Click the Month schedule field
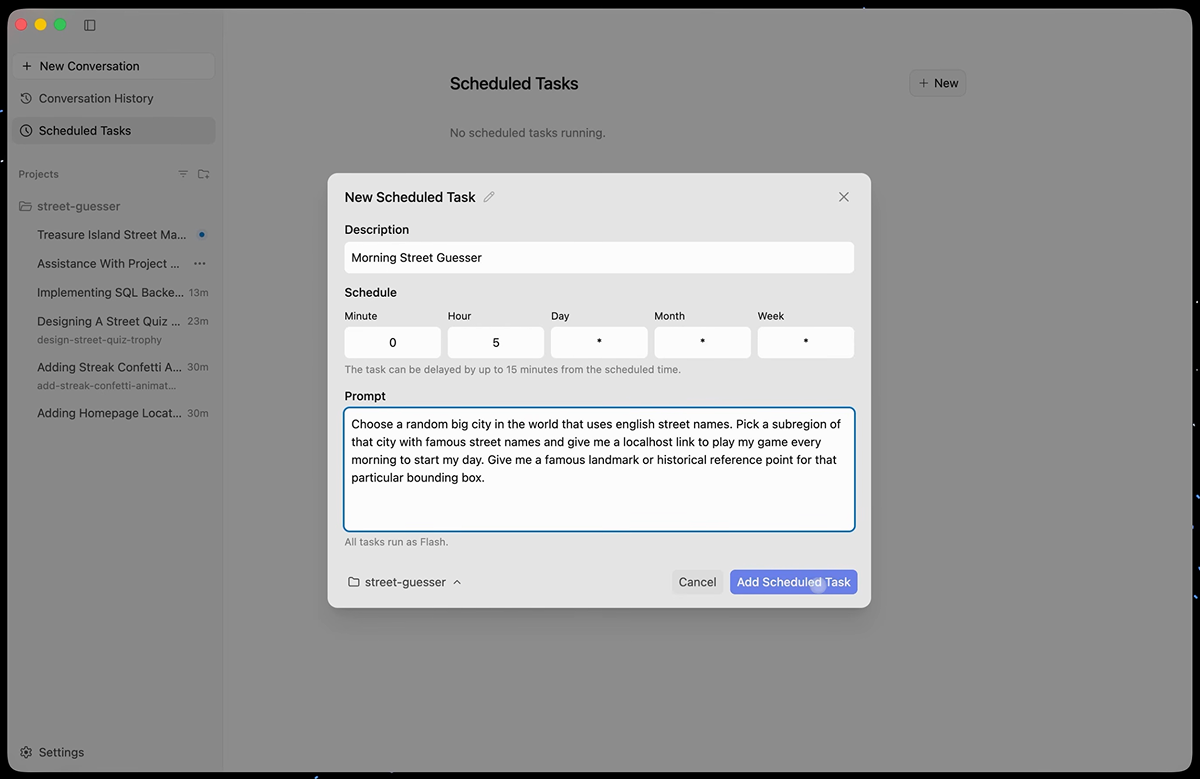Viewport: 1200px width, 779px height. click(702, 342)
